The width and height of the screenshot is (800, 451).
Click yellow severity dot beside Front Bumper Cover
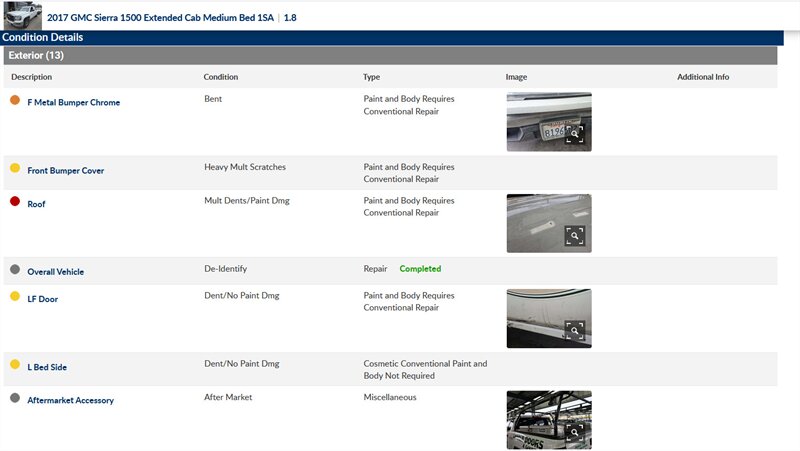15,168
